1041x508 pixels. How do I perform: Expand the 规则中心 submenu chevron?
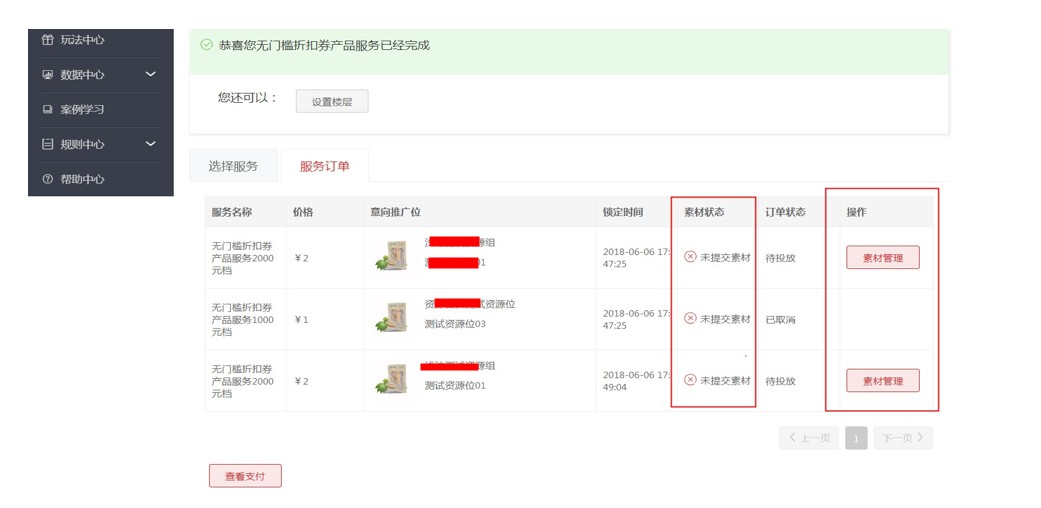(151, 144)
